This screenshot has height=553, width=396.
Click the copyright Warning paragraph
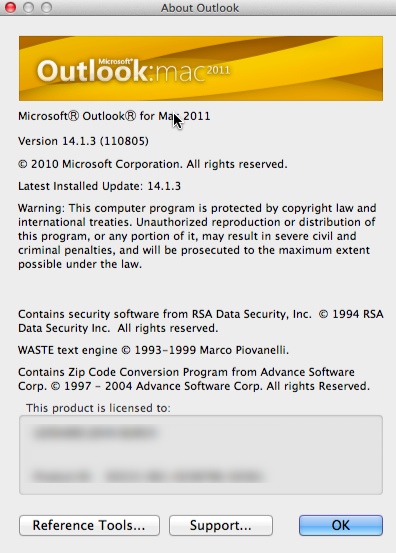(197, 236)
